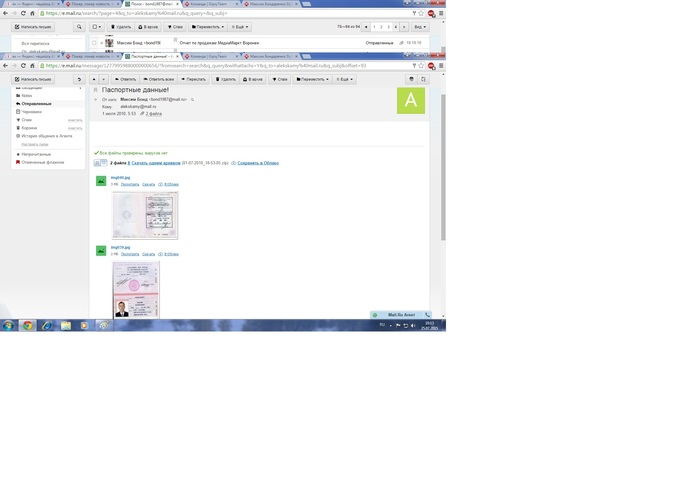
Task: Click the 'Скачать одним архивом' link
Action: [x=156, y=163]
